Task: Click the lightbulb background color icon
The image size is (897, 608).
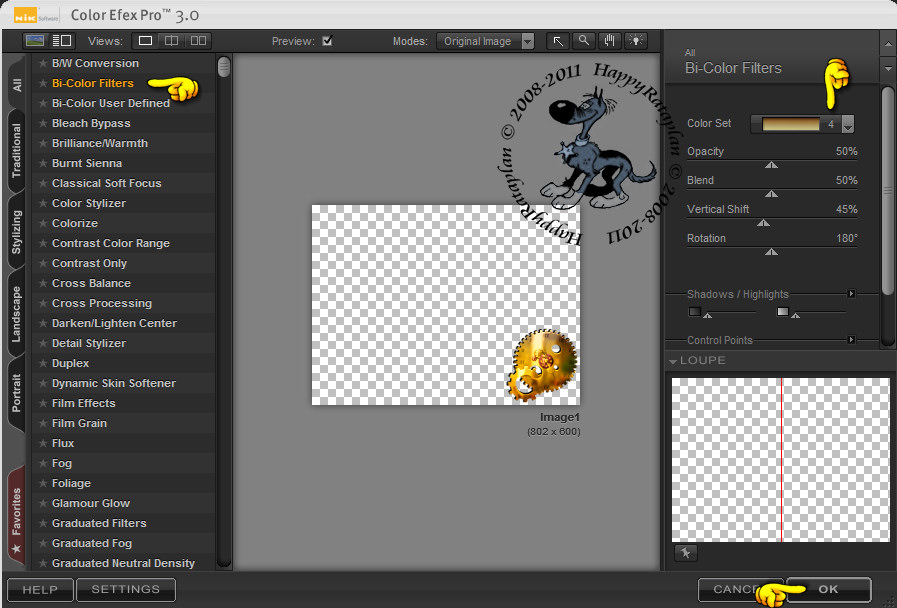Action: [636, 41]
